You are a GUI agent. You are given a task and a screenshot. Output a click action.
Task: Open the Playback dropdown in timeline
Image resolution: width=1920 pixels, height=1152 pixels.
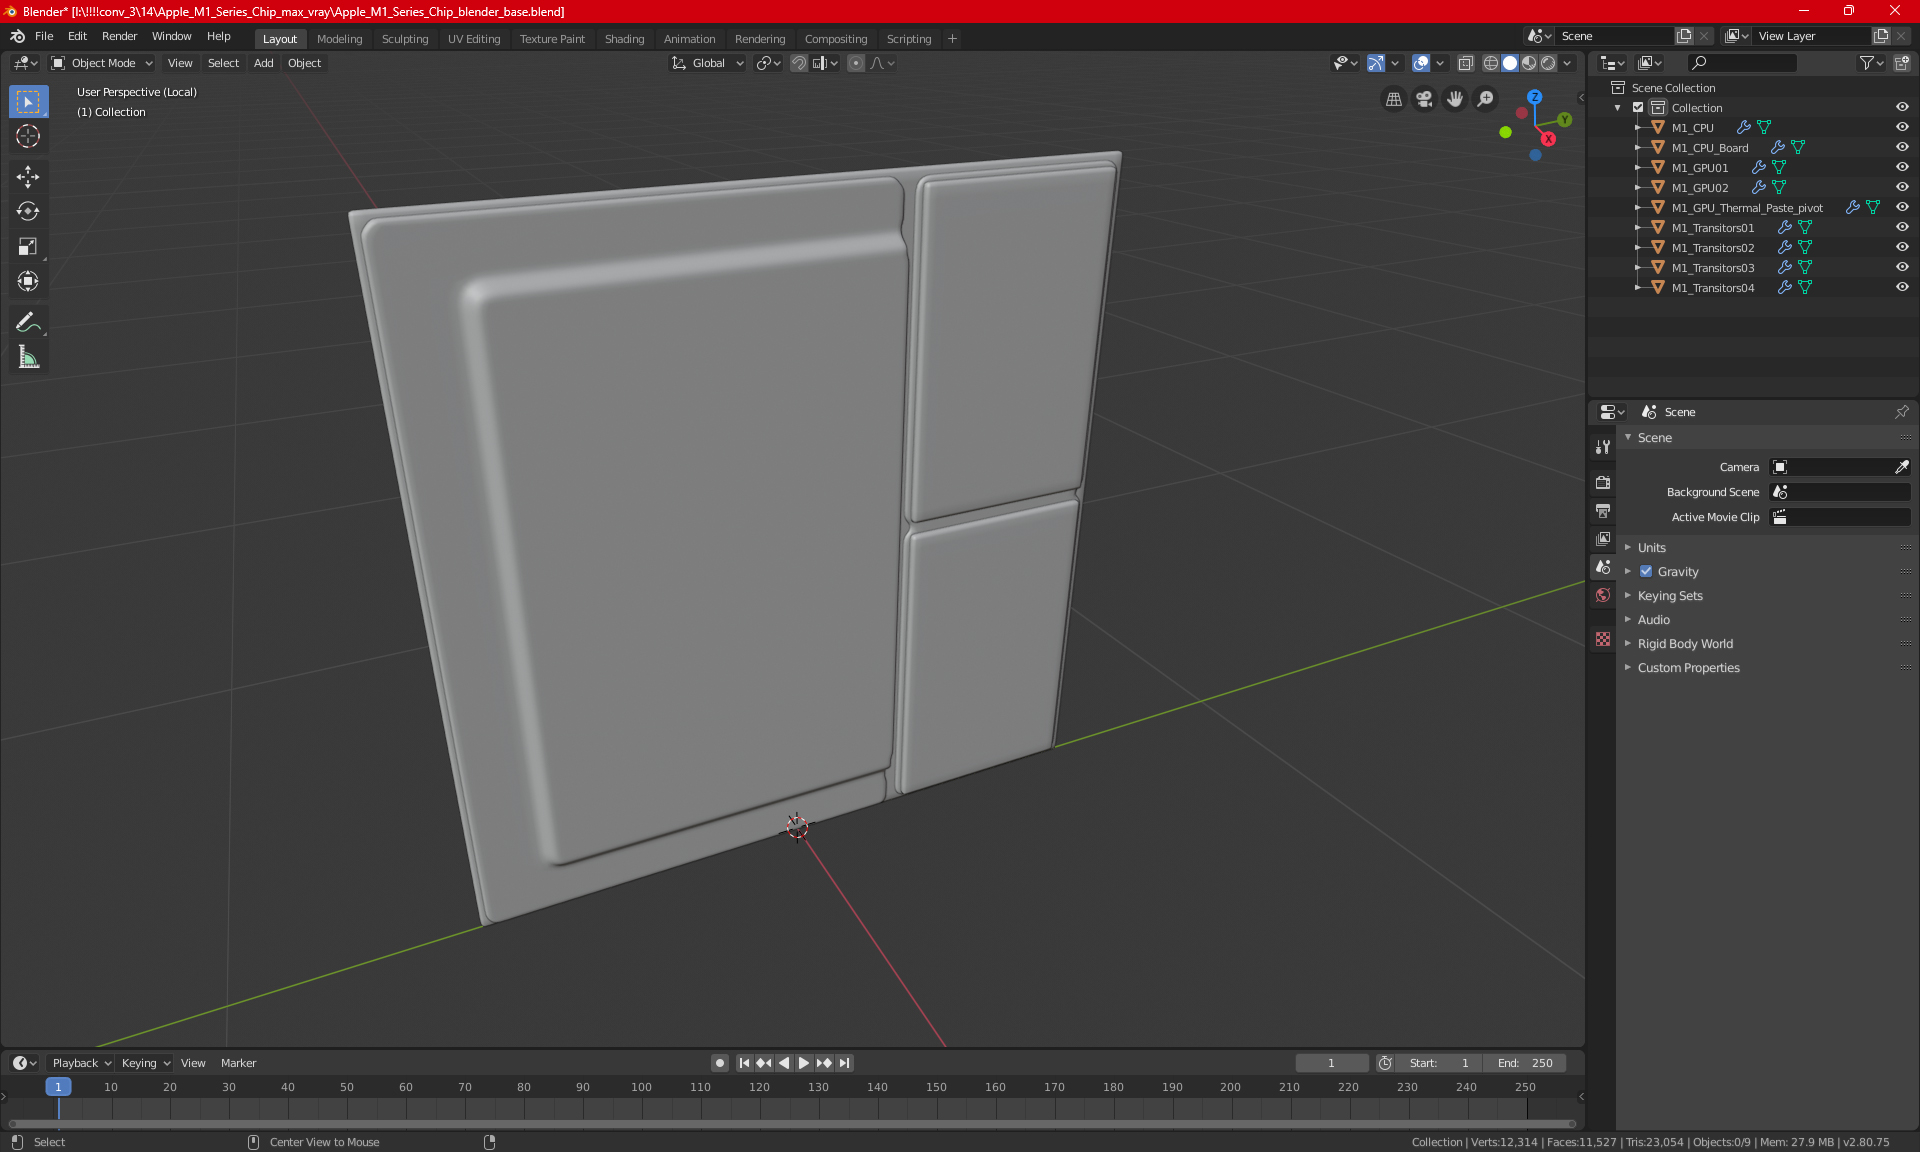81,1063
